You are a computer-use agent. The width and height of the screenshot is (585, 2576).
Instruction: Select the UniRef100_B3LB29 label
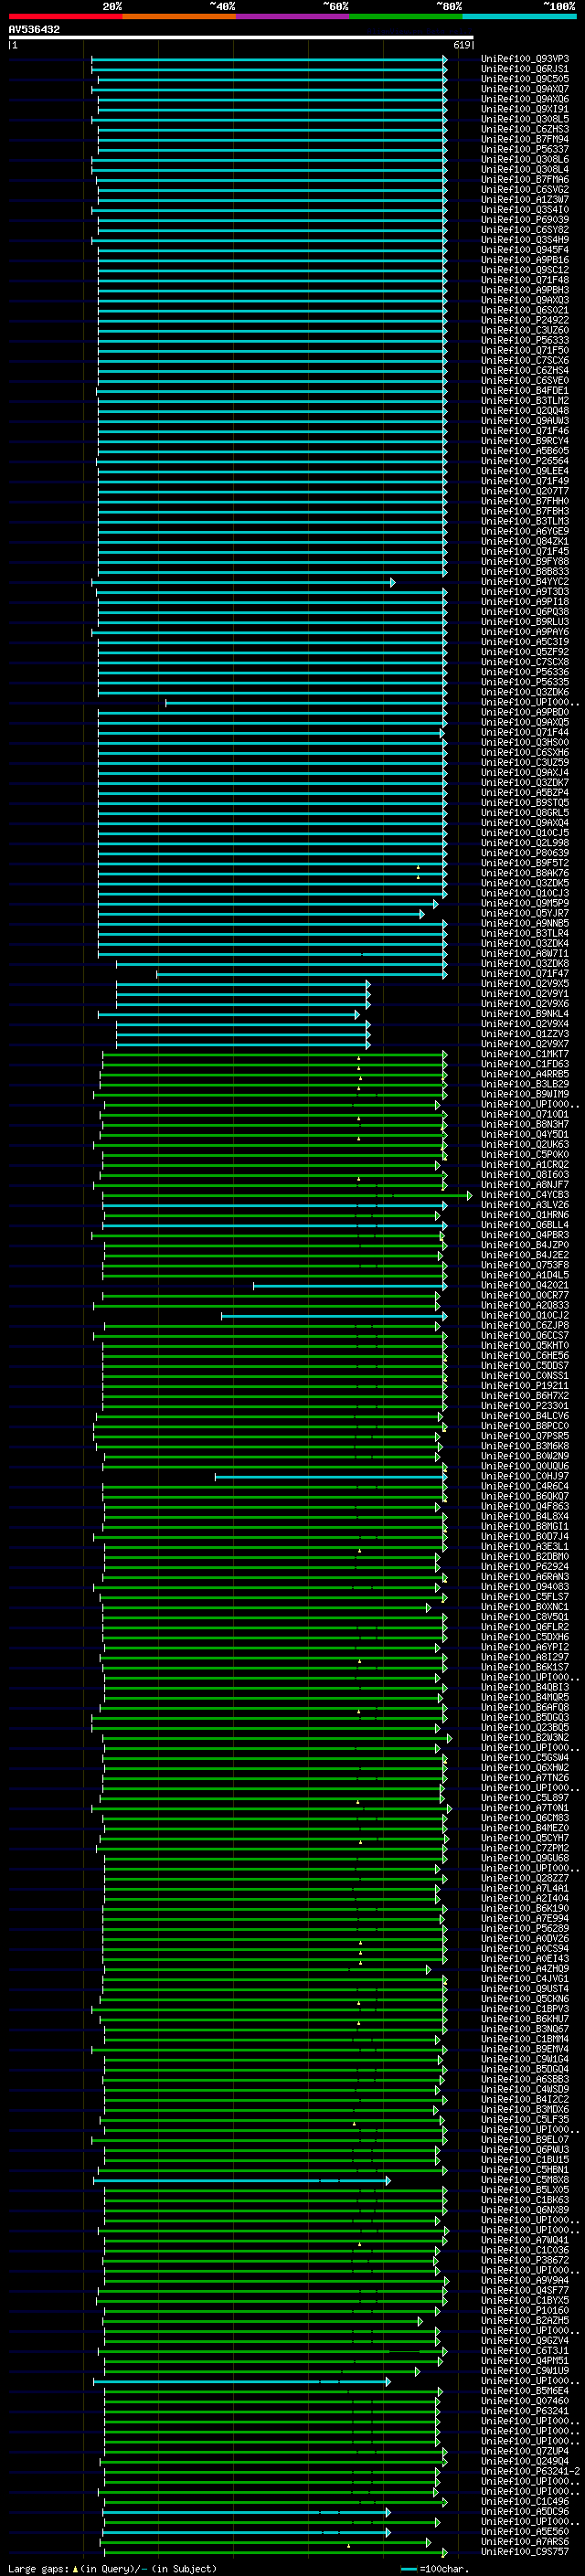[x=525, y=1084]
